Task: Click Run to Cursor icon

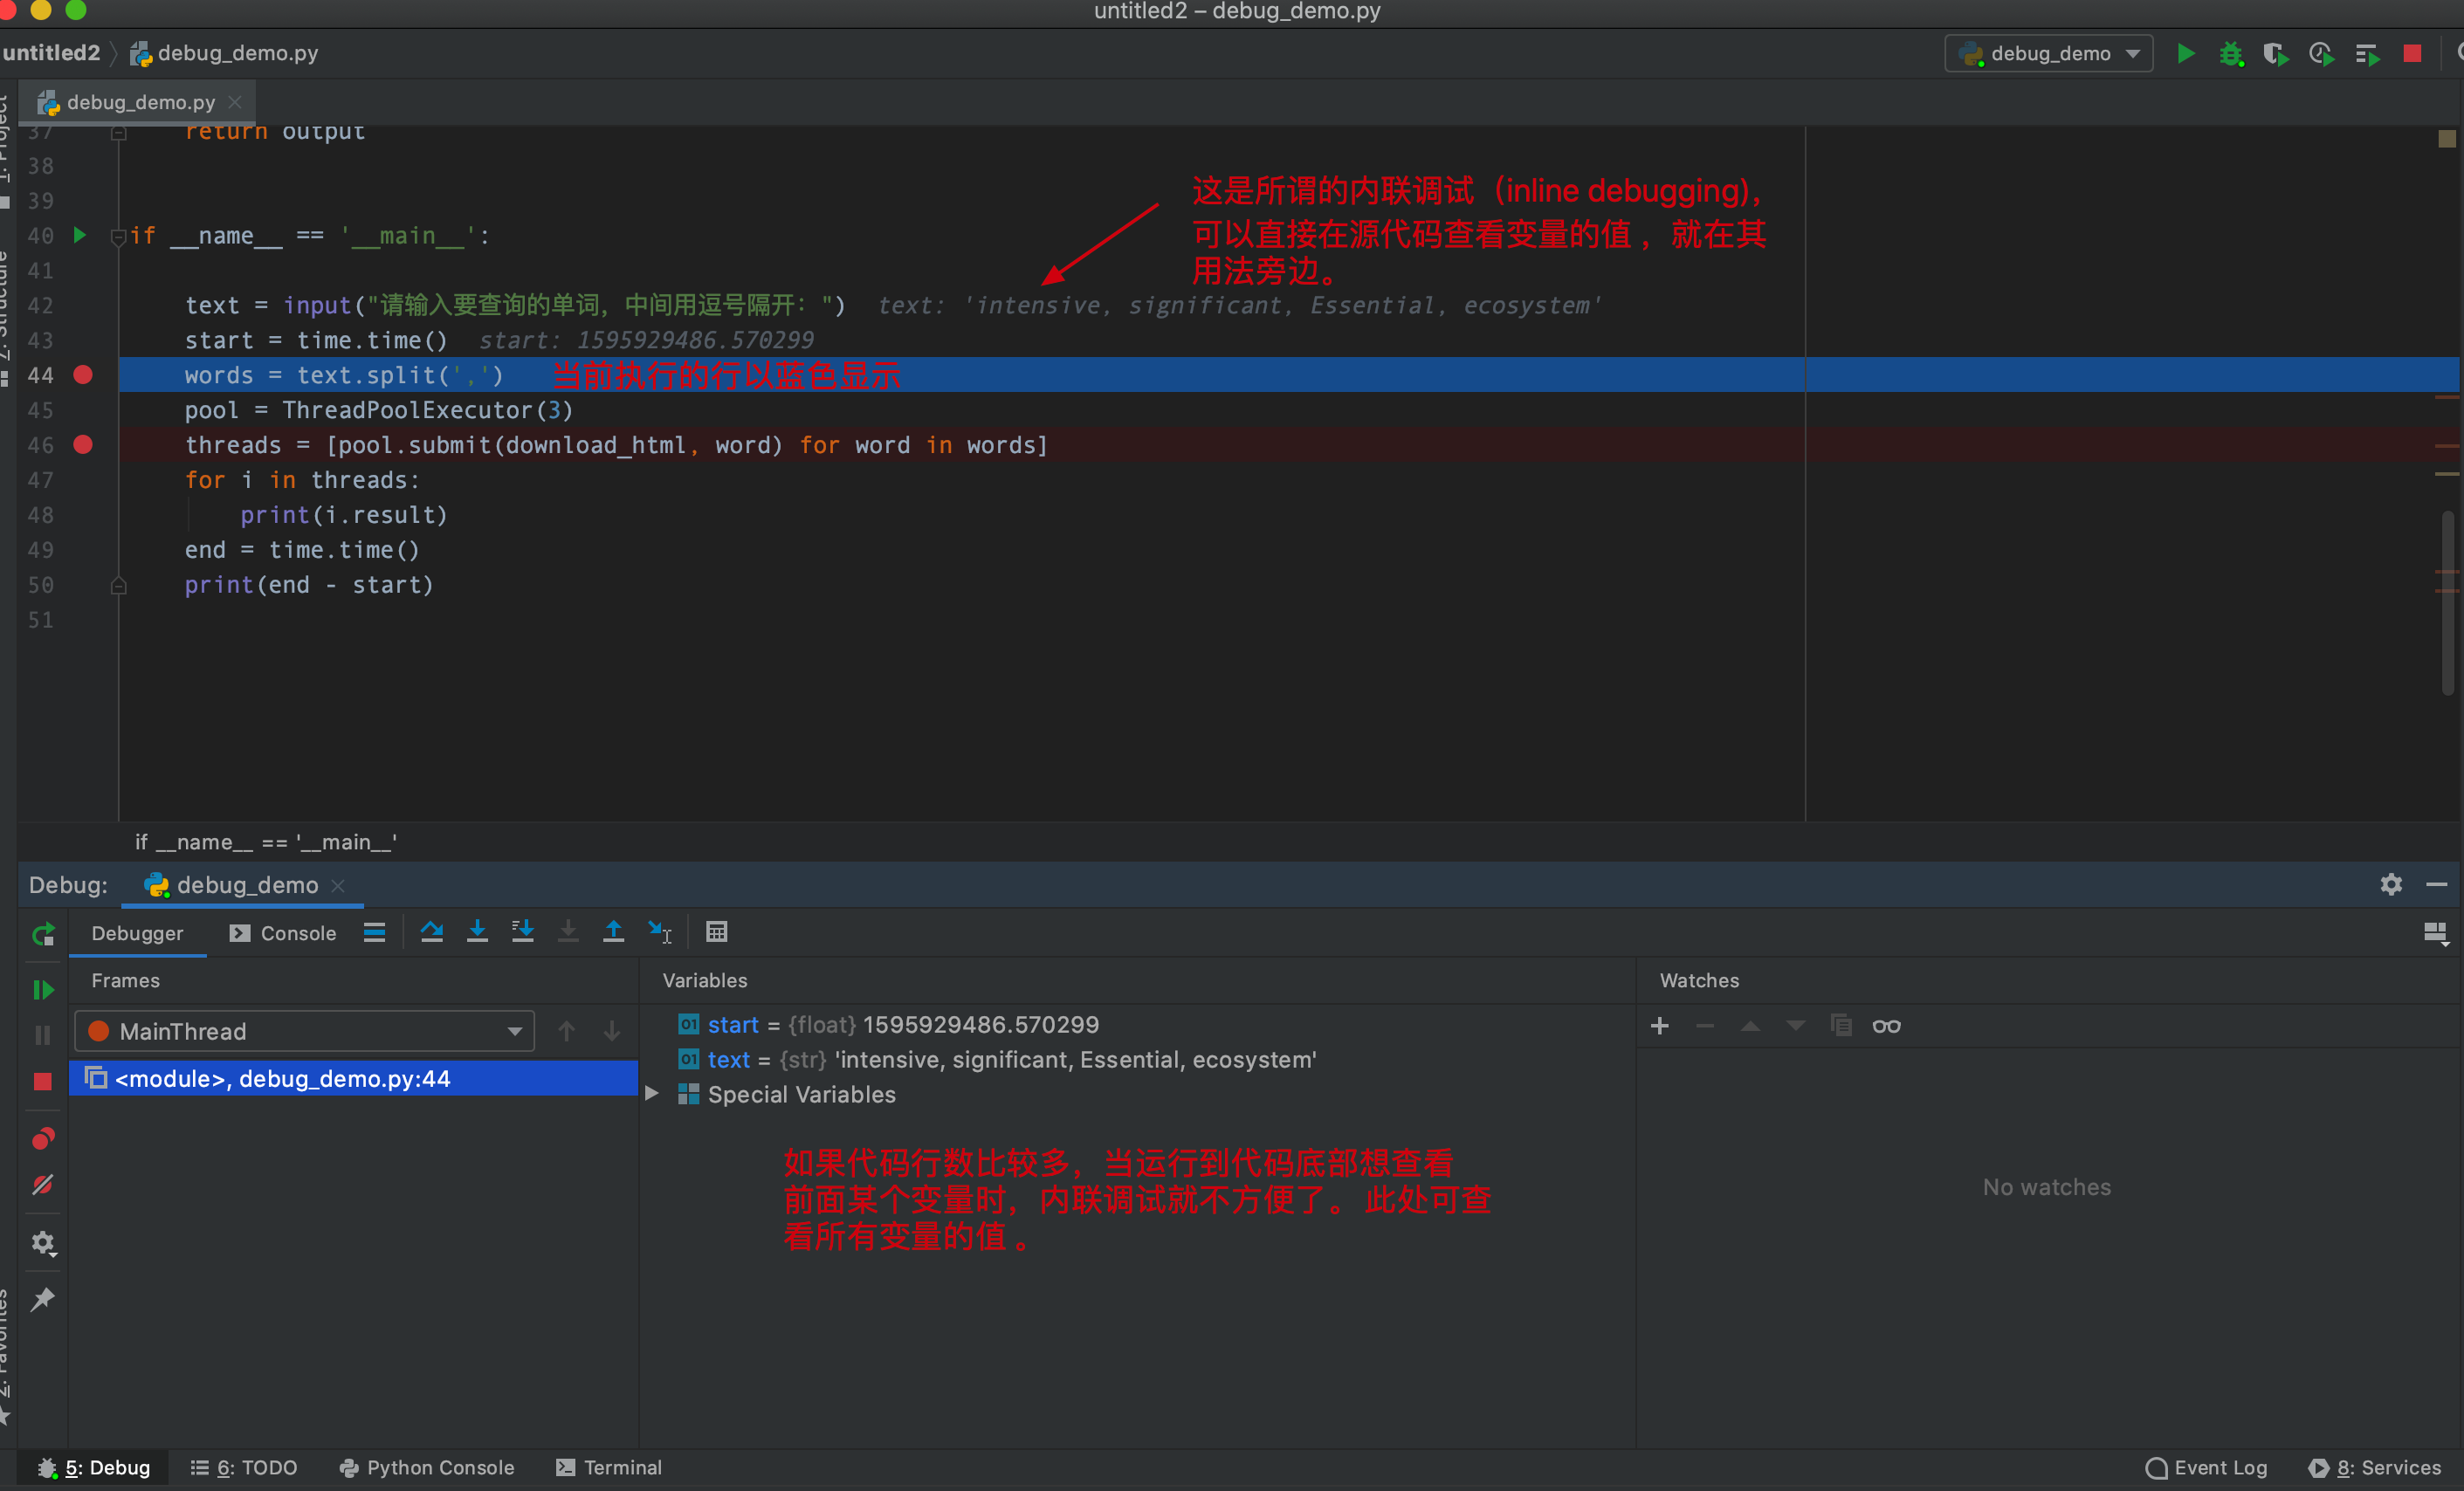Action: pos(660,932)
